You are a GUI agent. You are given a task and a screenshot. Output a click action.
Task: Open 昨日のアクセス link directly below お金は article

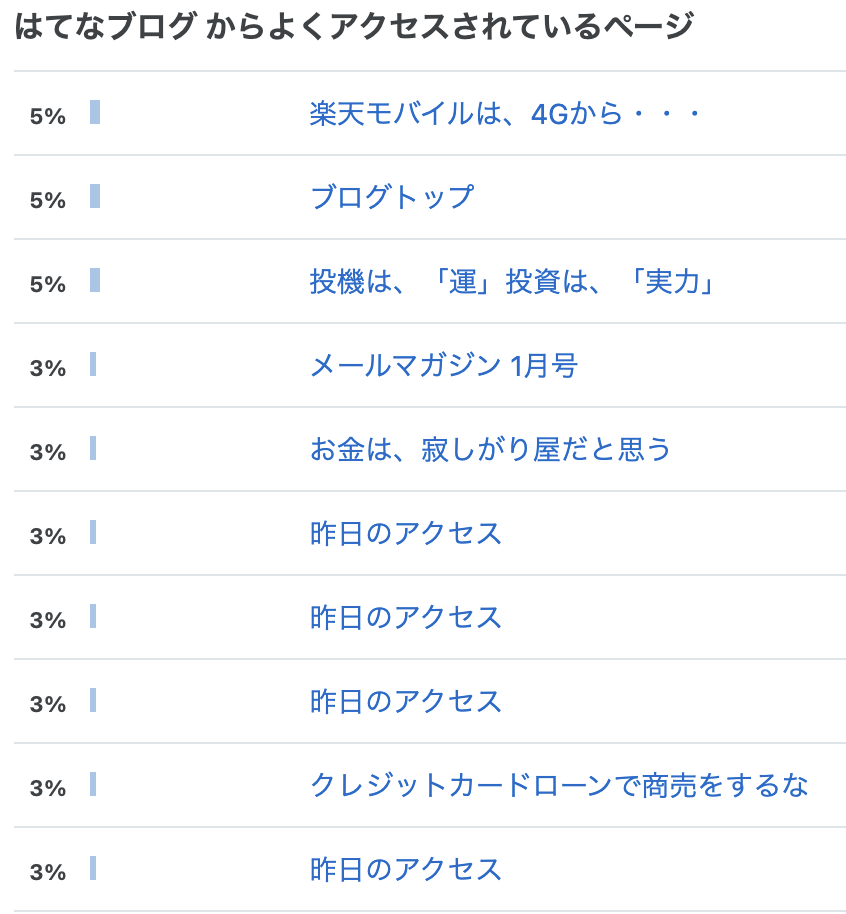tap(406, 533)
